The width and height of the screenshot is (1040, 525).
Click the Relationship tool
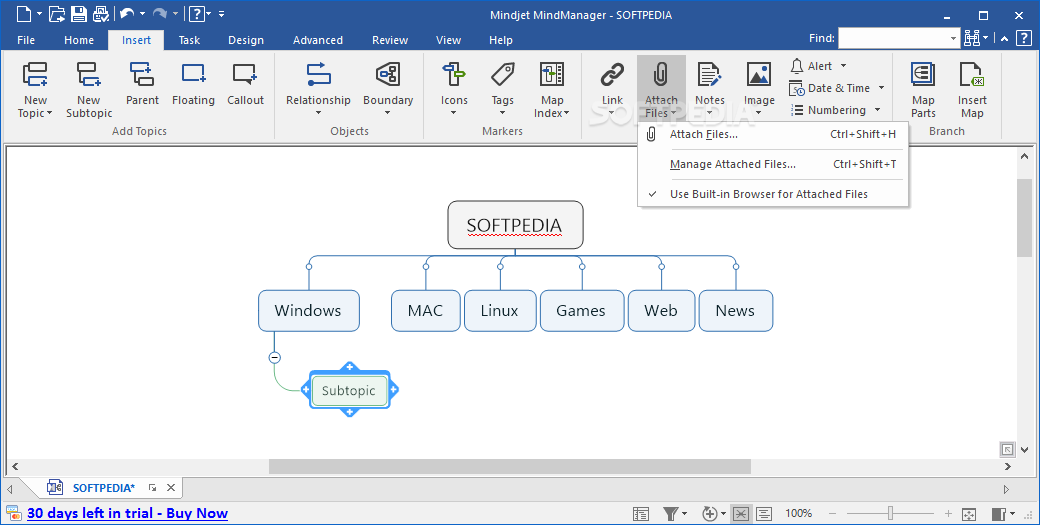click(318, 88)
